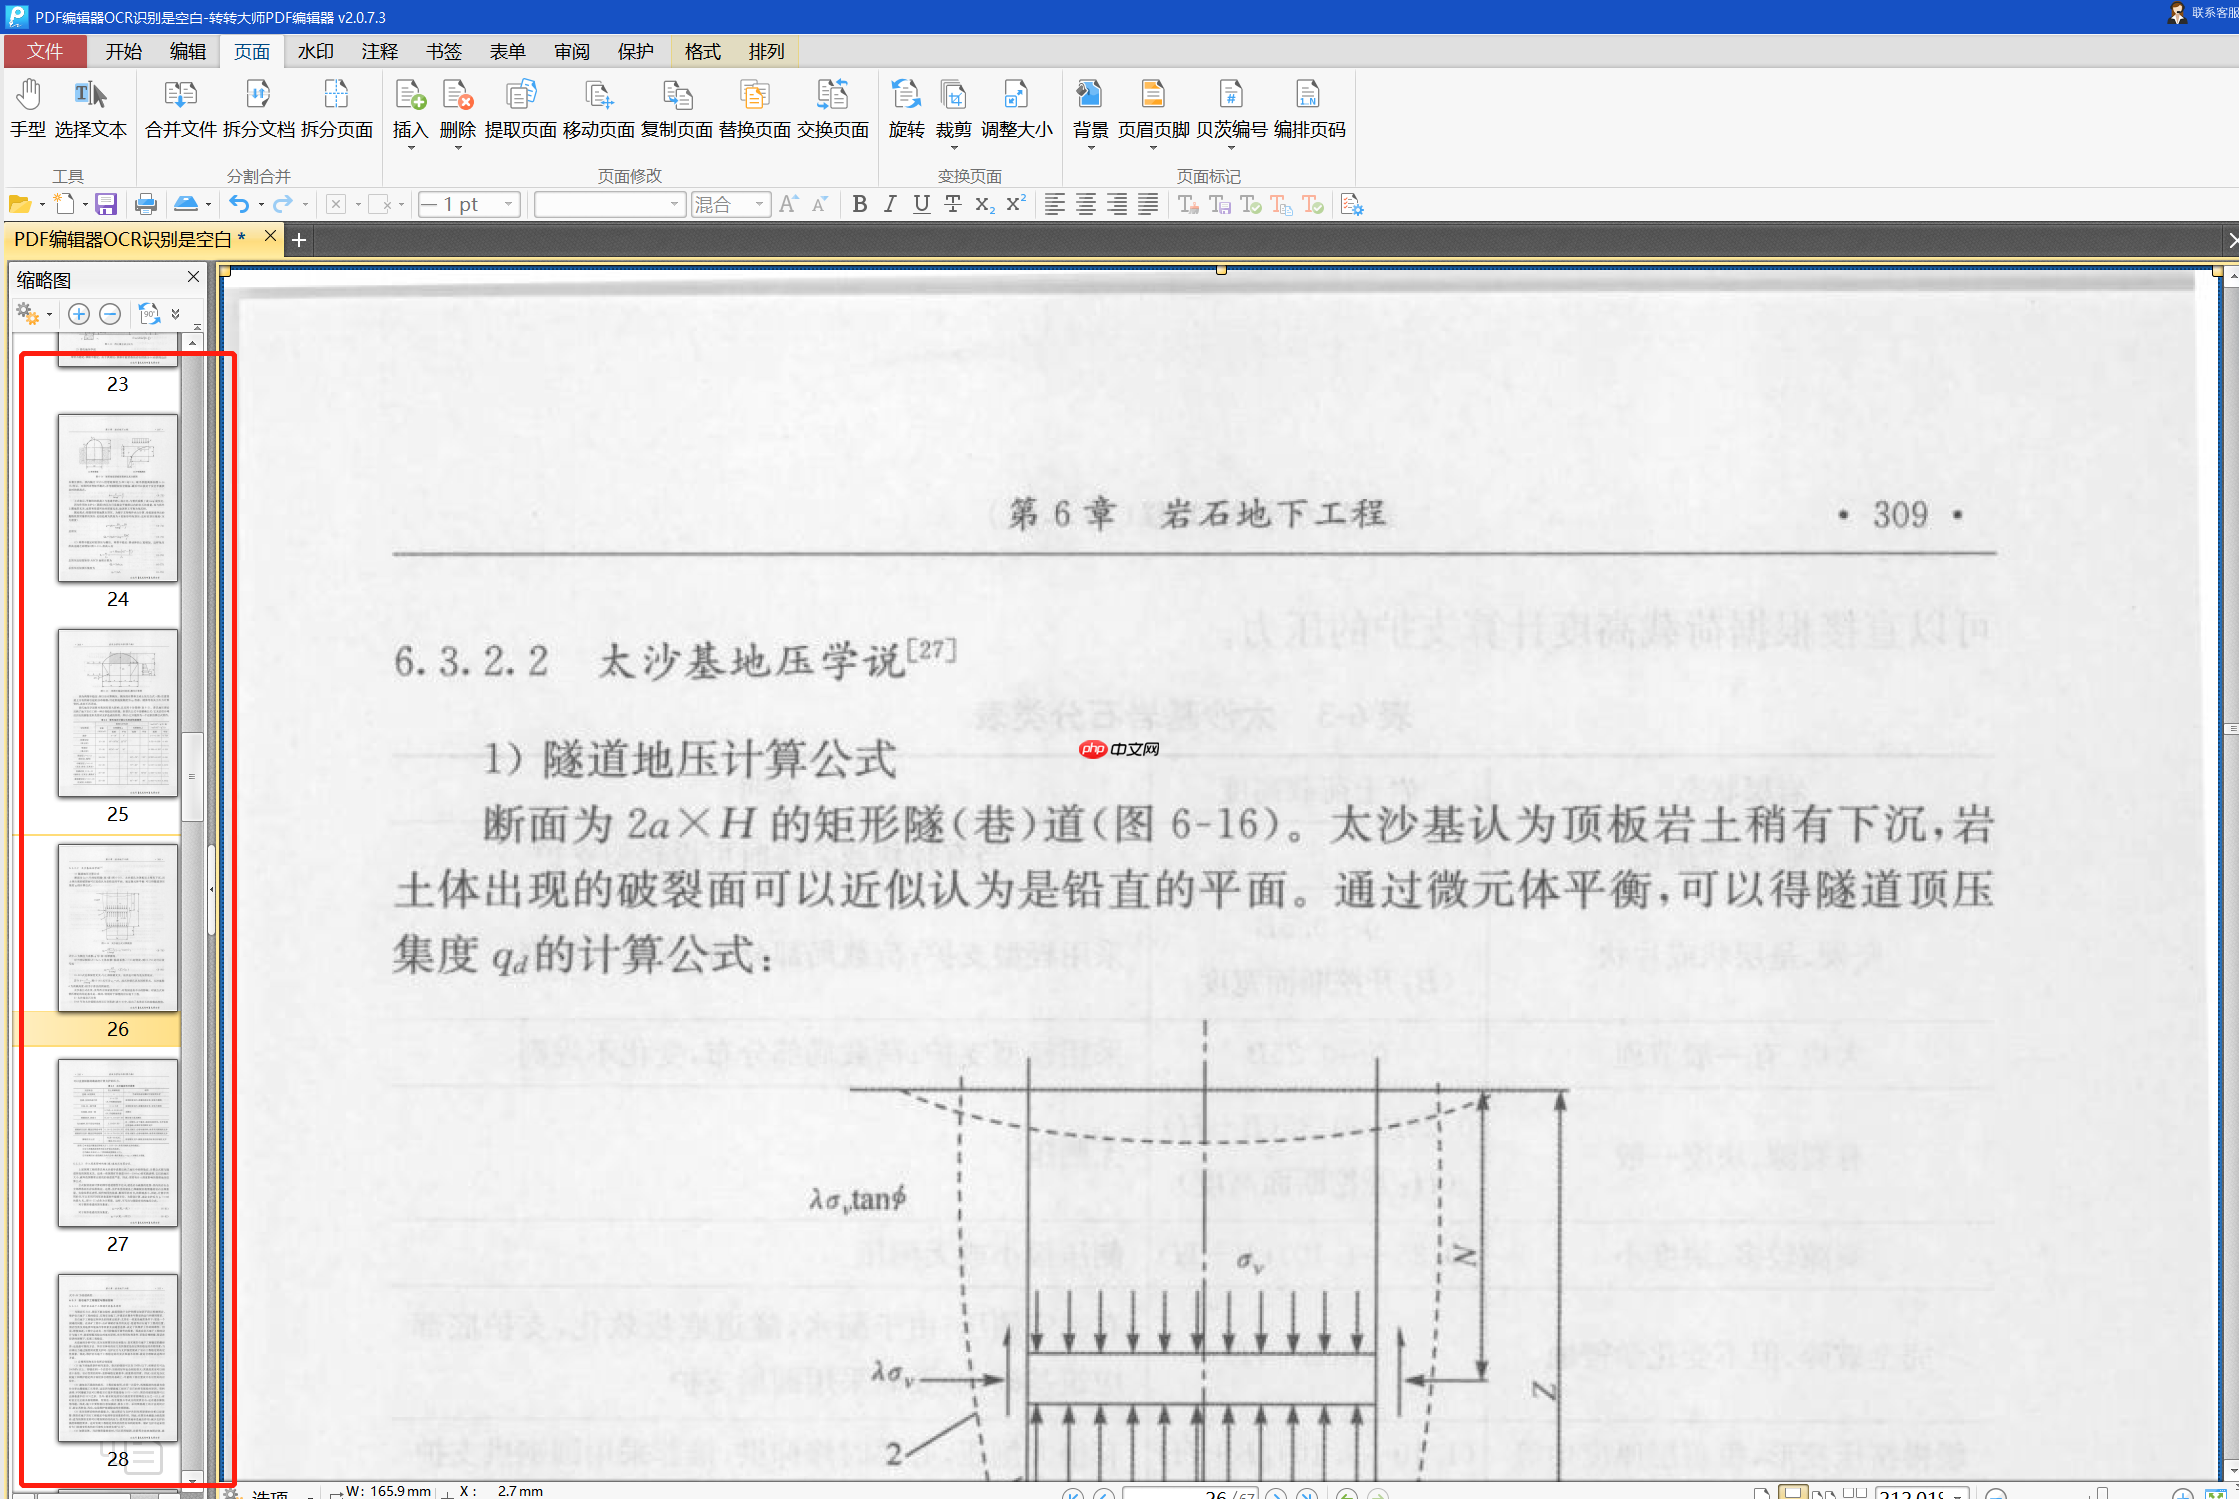
Task: Zoom in thumbnails with plus icon
Action: (x=79, y=315)
